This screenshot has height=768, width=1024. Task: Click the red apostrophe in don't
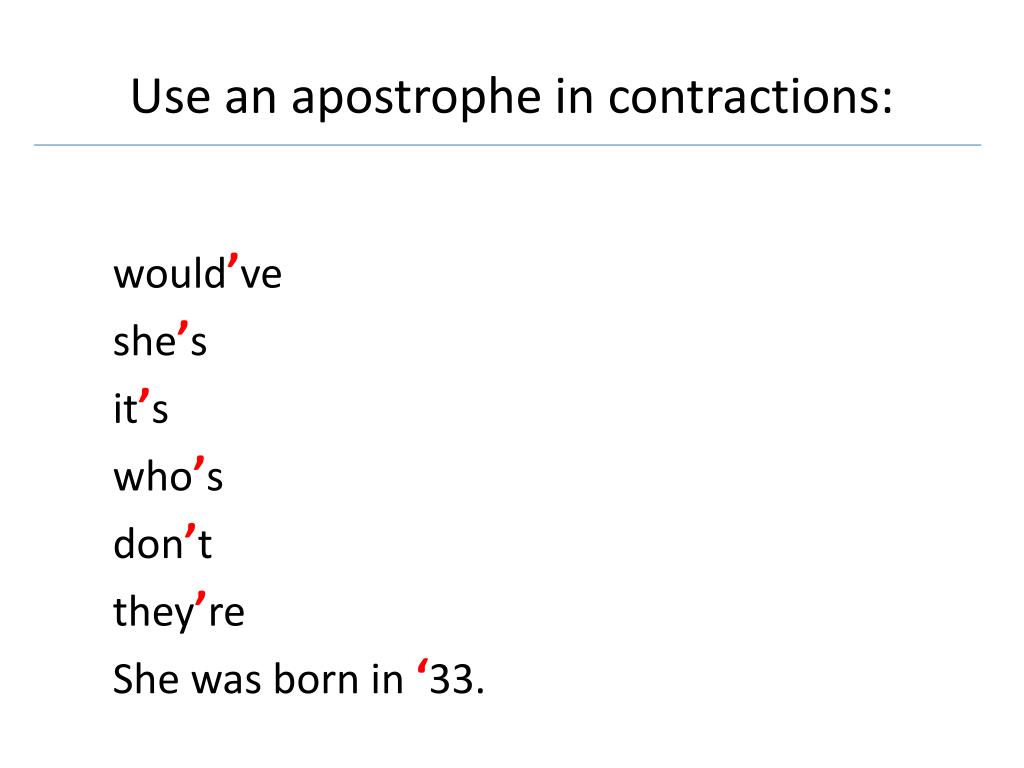[x=191, y=531]
